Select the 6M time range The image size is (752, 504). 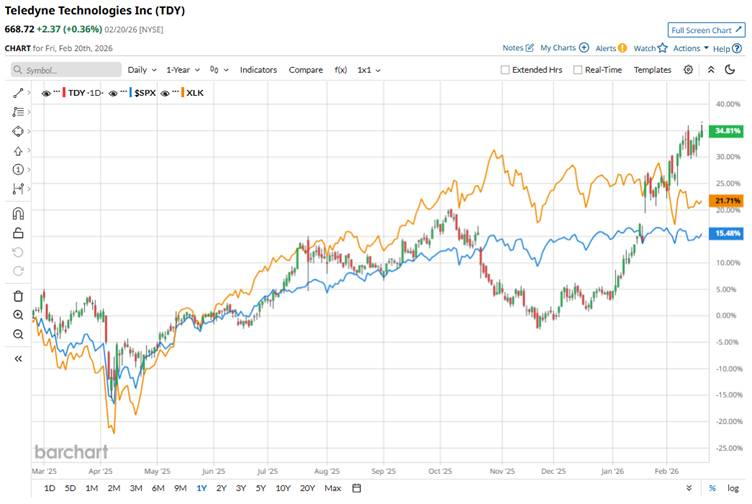158,488
